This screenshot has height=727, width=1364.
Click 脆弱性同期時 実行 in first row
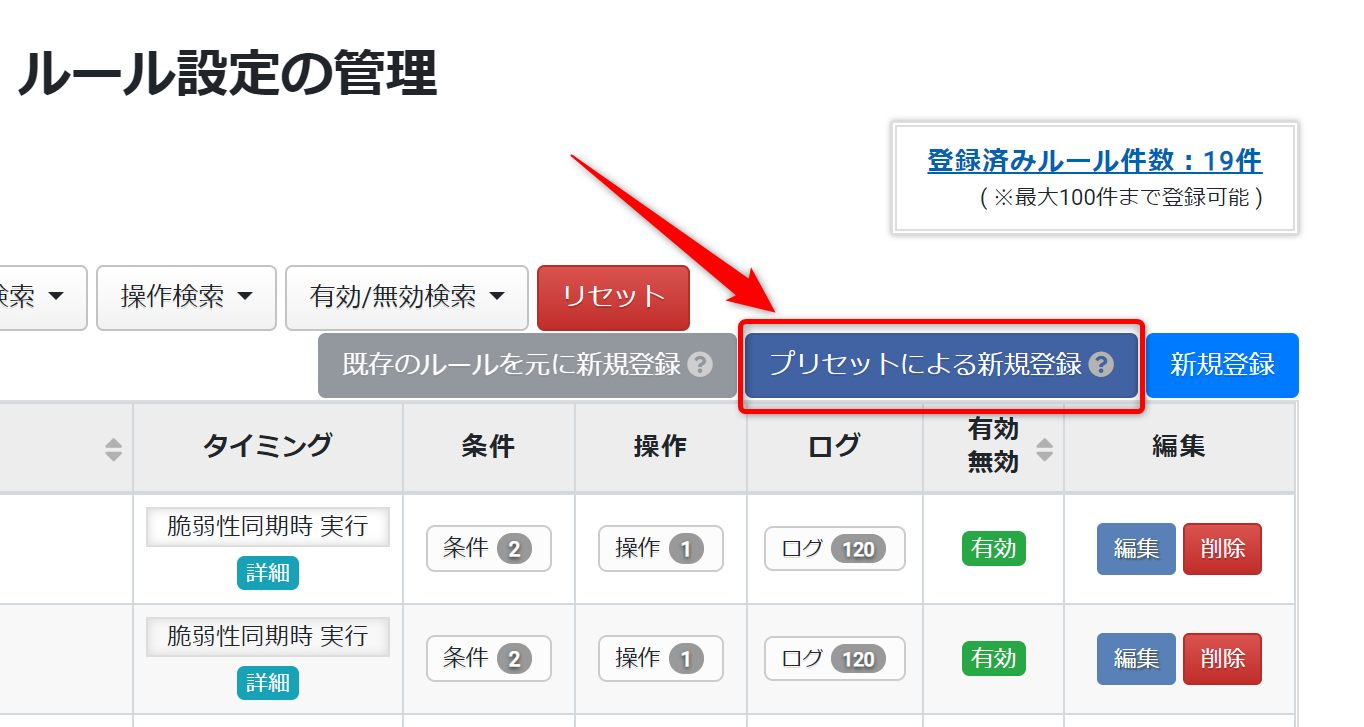[268, 526]
